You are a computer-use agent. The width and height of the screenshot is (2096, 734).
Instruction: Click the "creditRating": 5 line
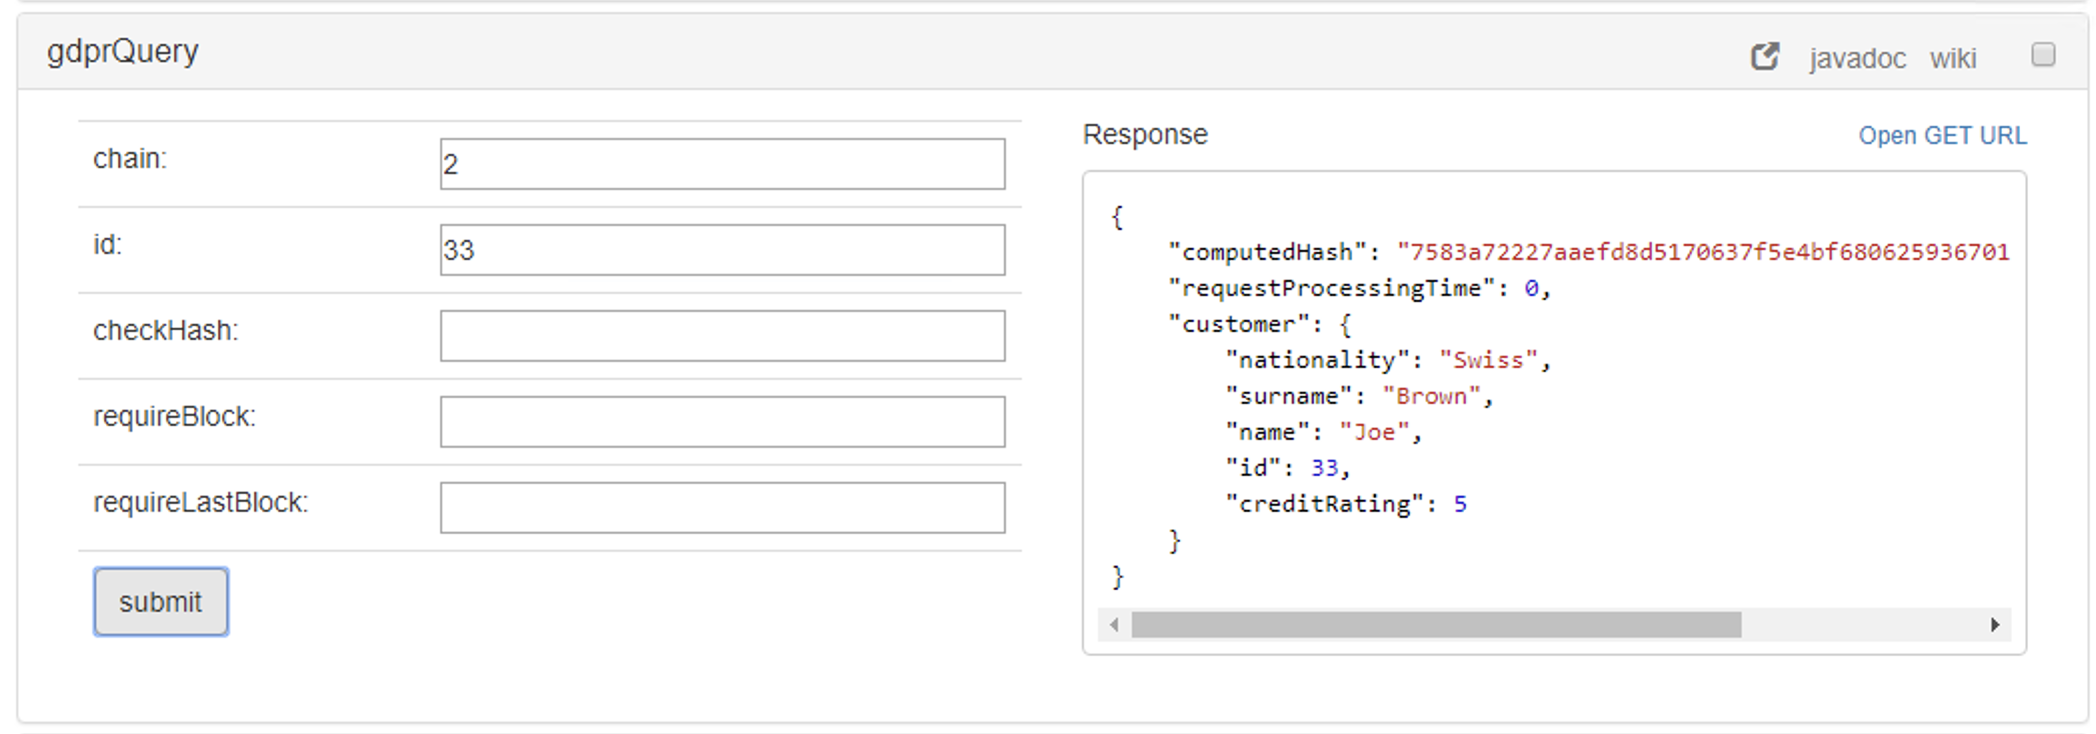[x=1346, y=504]
